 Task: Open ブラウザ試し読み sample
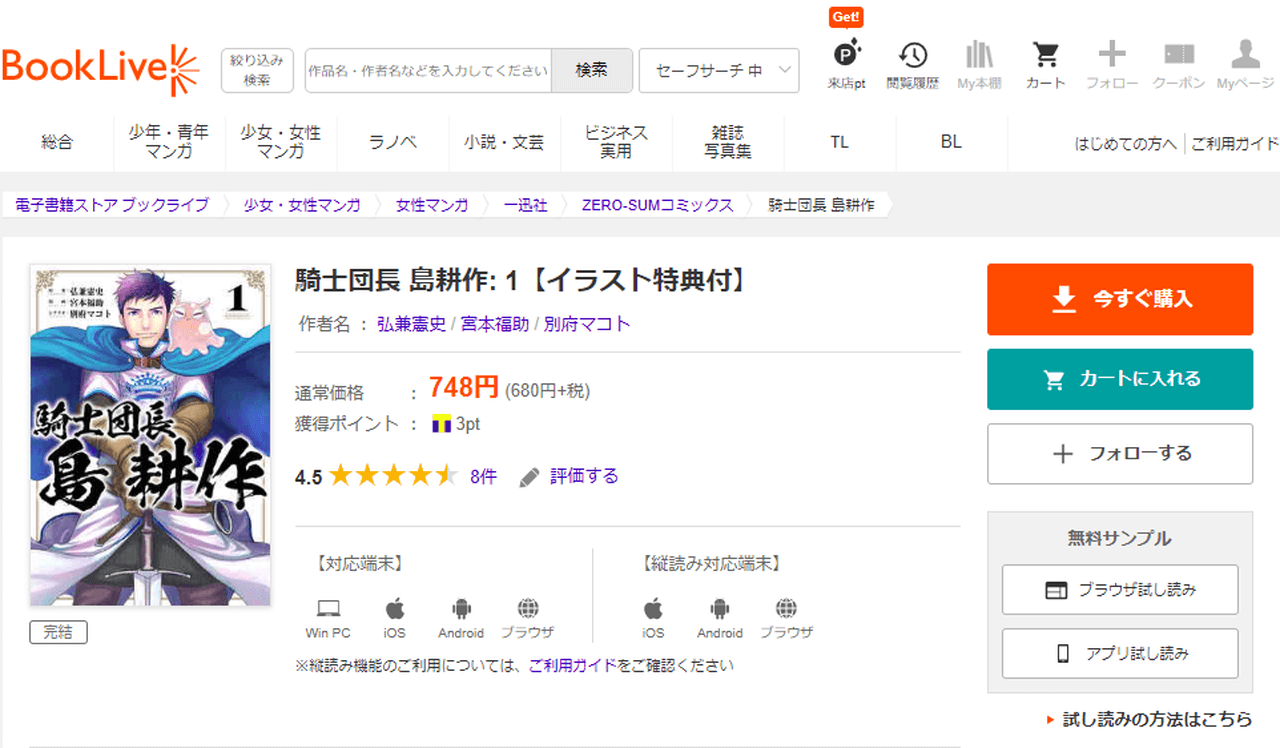tap(1119, 590)
